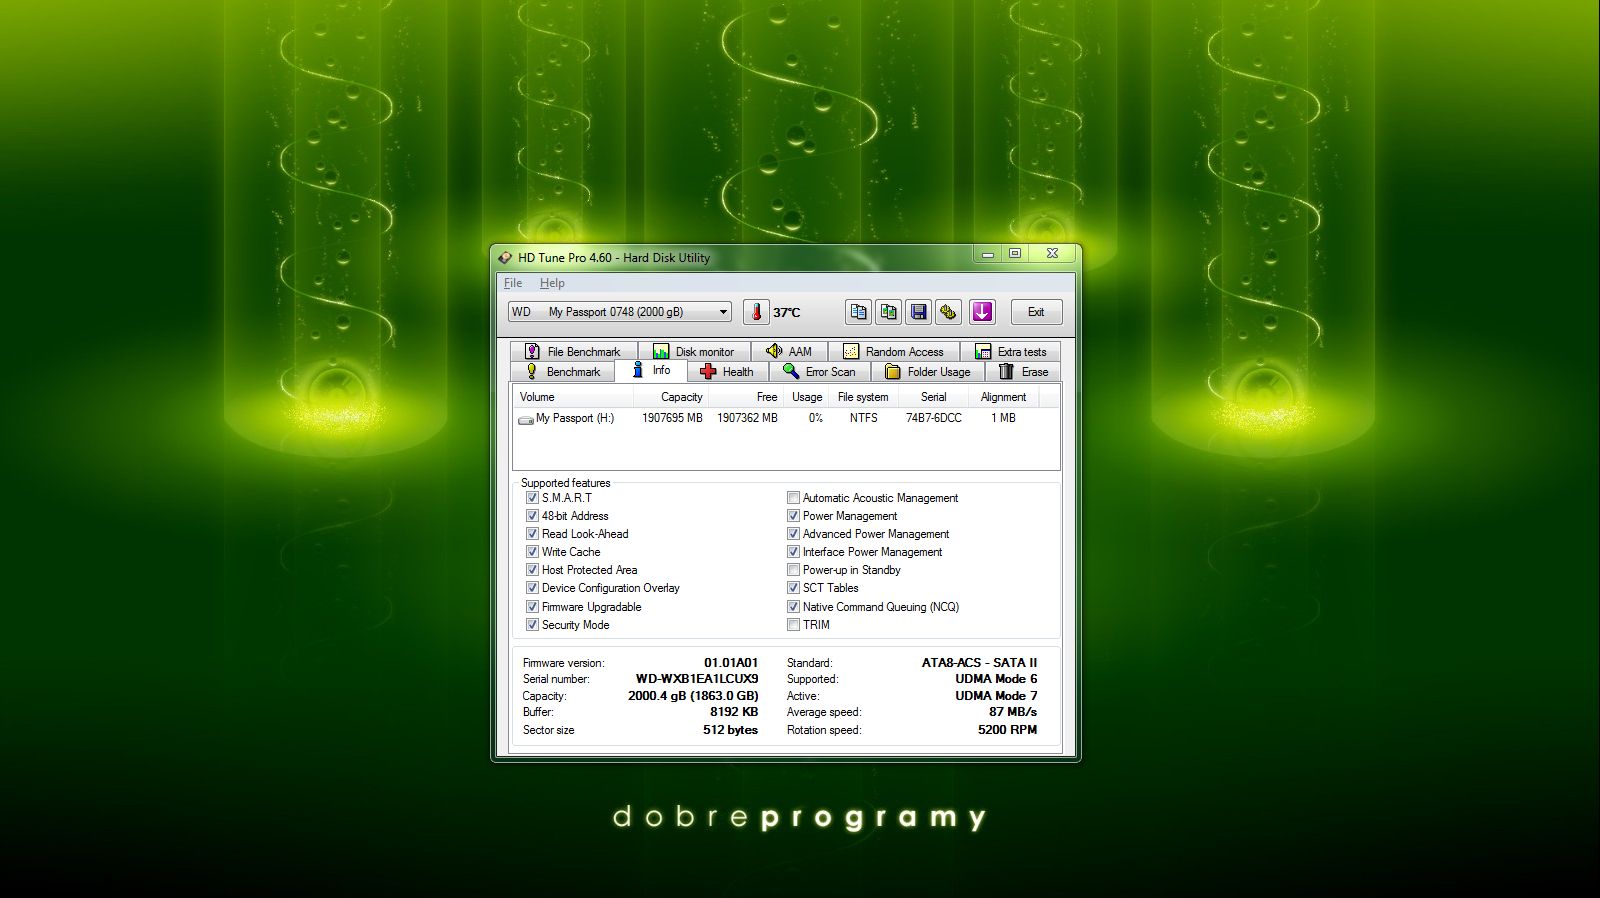Click serial number WD-WXB1EA1LCUX9
This screenshot has height=898, width=1600.
point(697,679)
